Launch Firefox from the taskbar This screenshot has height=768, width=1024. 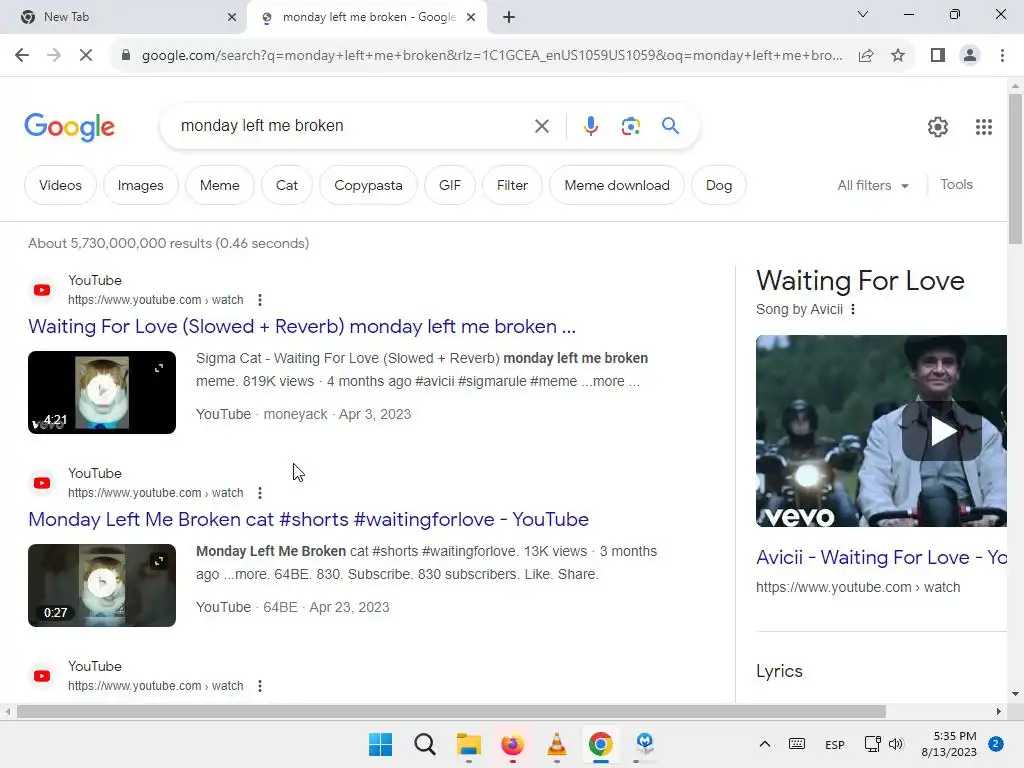pyautogui.click(x=513, y=744)
